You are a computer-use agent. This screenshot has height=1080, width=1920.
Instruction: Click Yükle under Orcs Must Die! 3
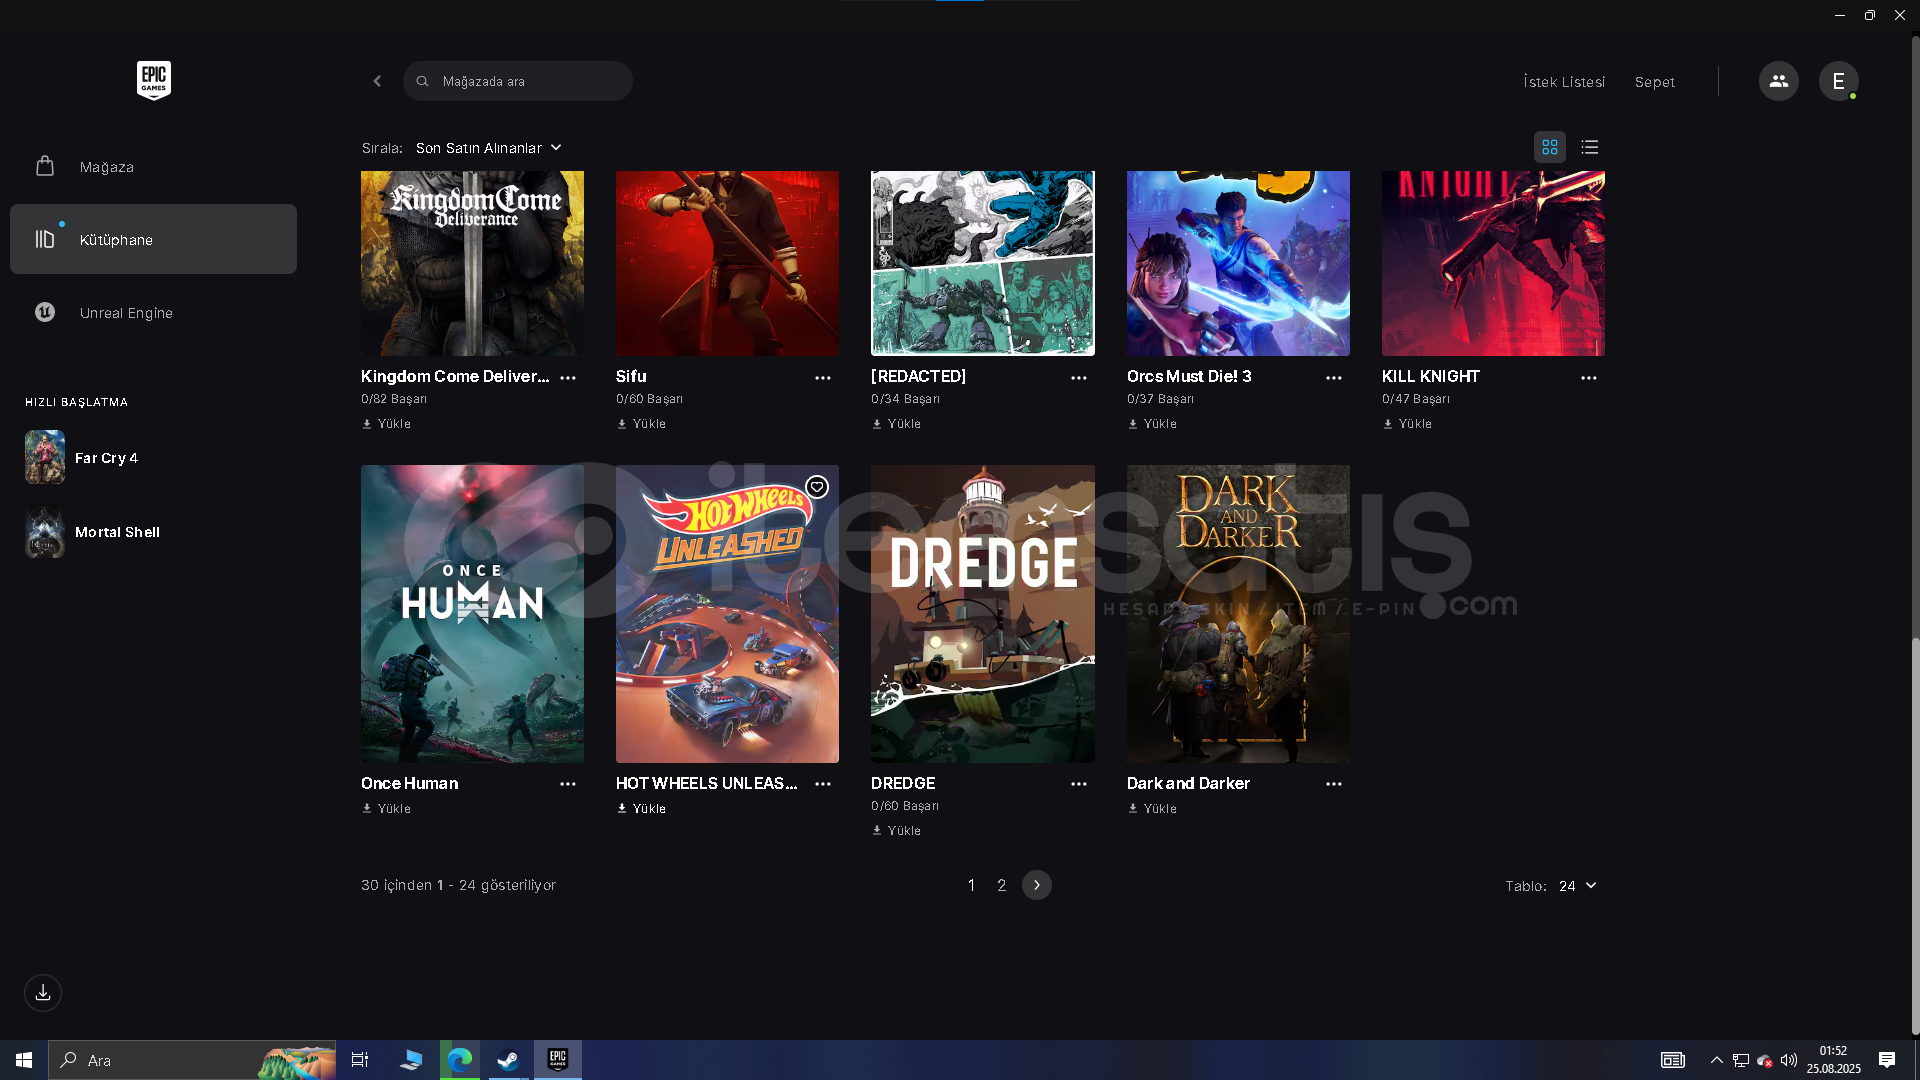point(1152,424)
